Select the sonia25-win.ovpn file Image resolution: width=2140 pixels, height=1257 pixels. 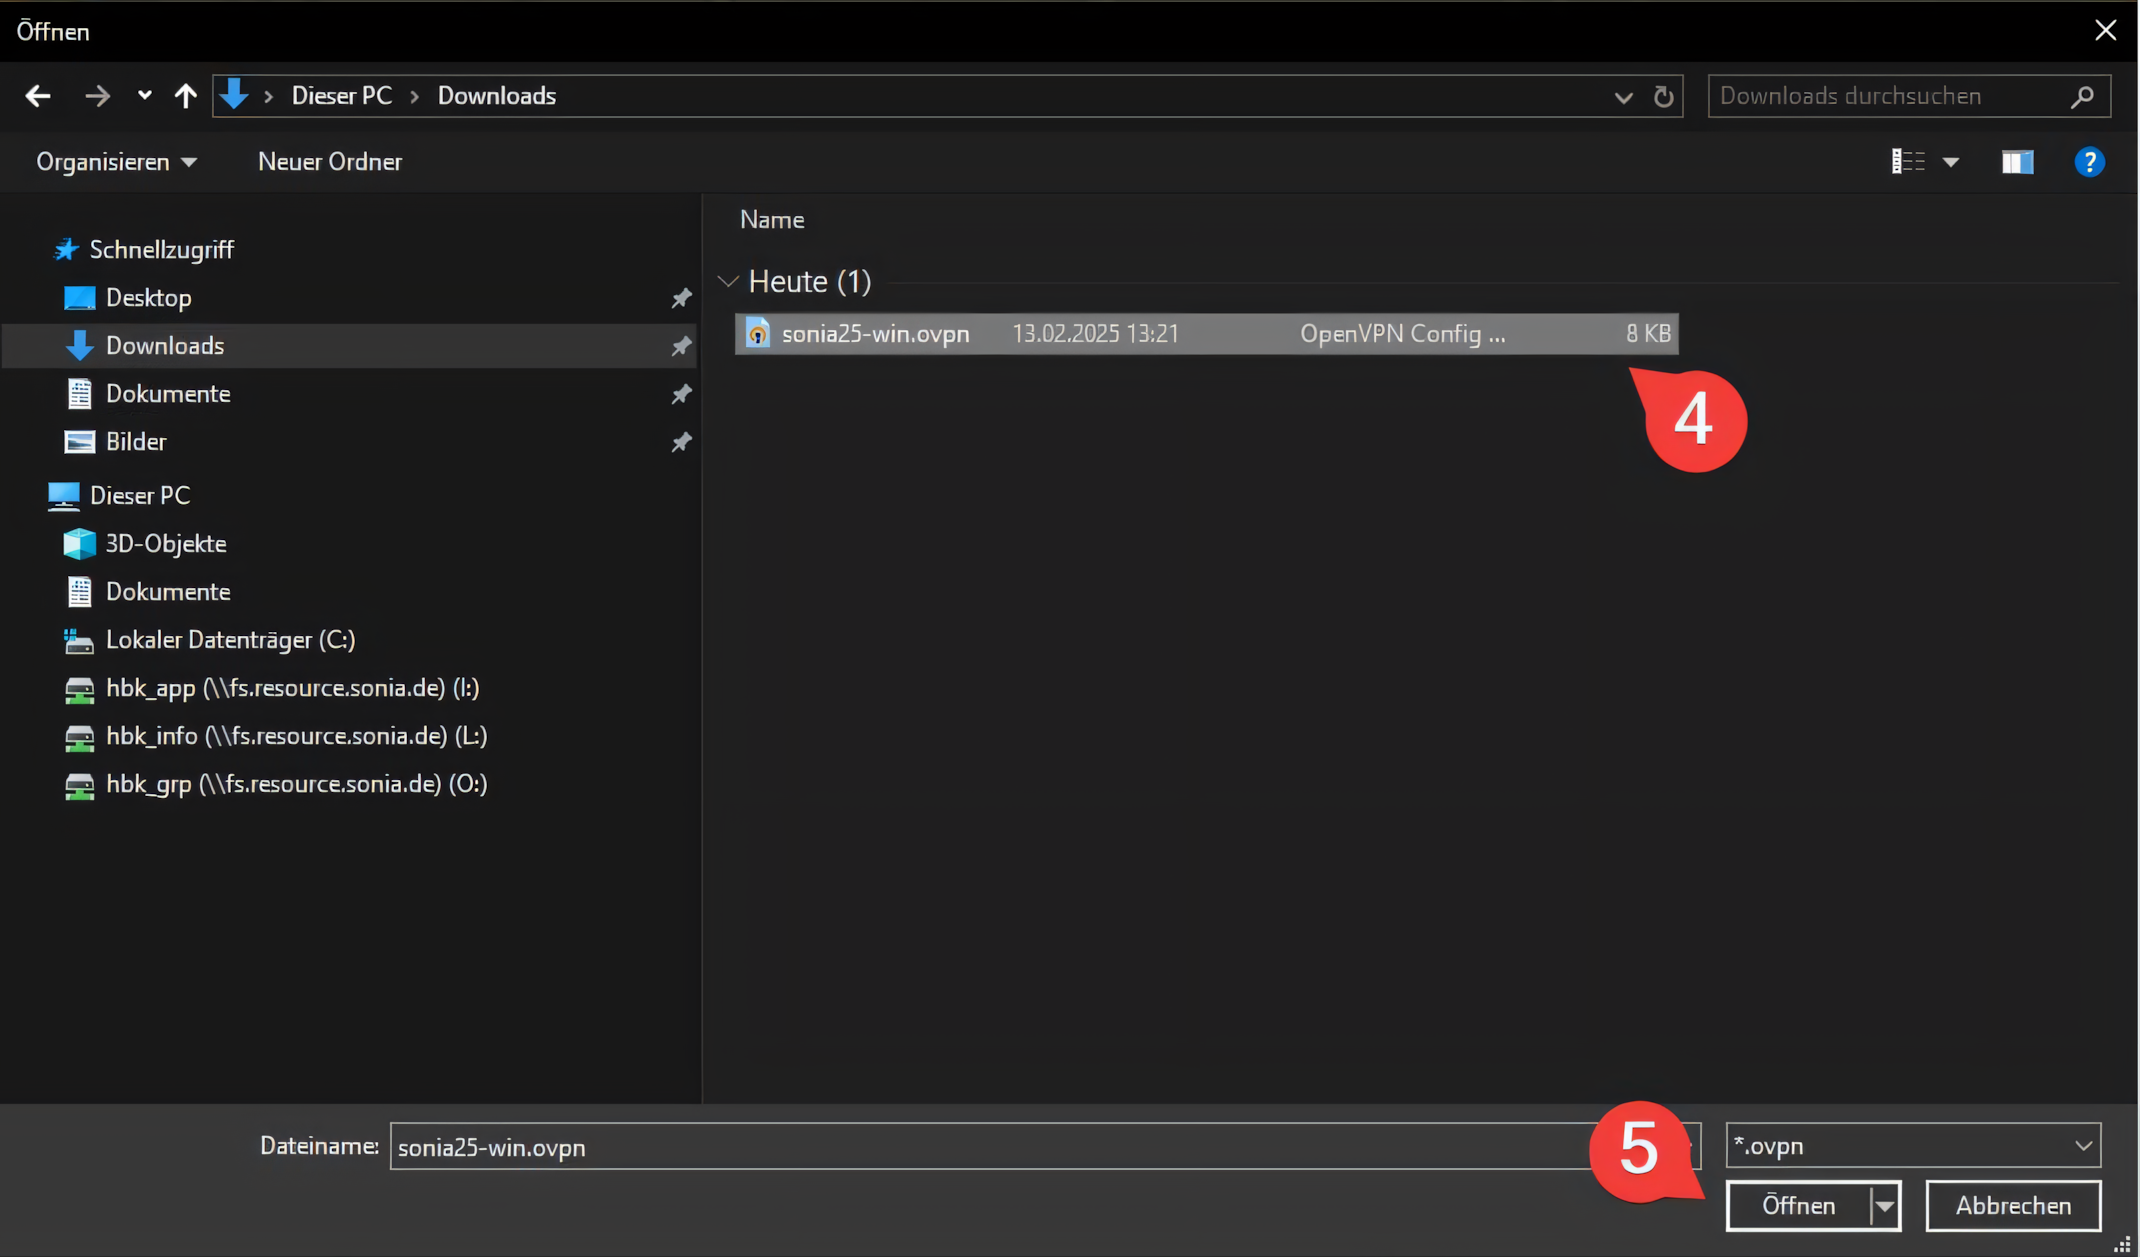click(875, 334)
